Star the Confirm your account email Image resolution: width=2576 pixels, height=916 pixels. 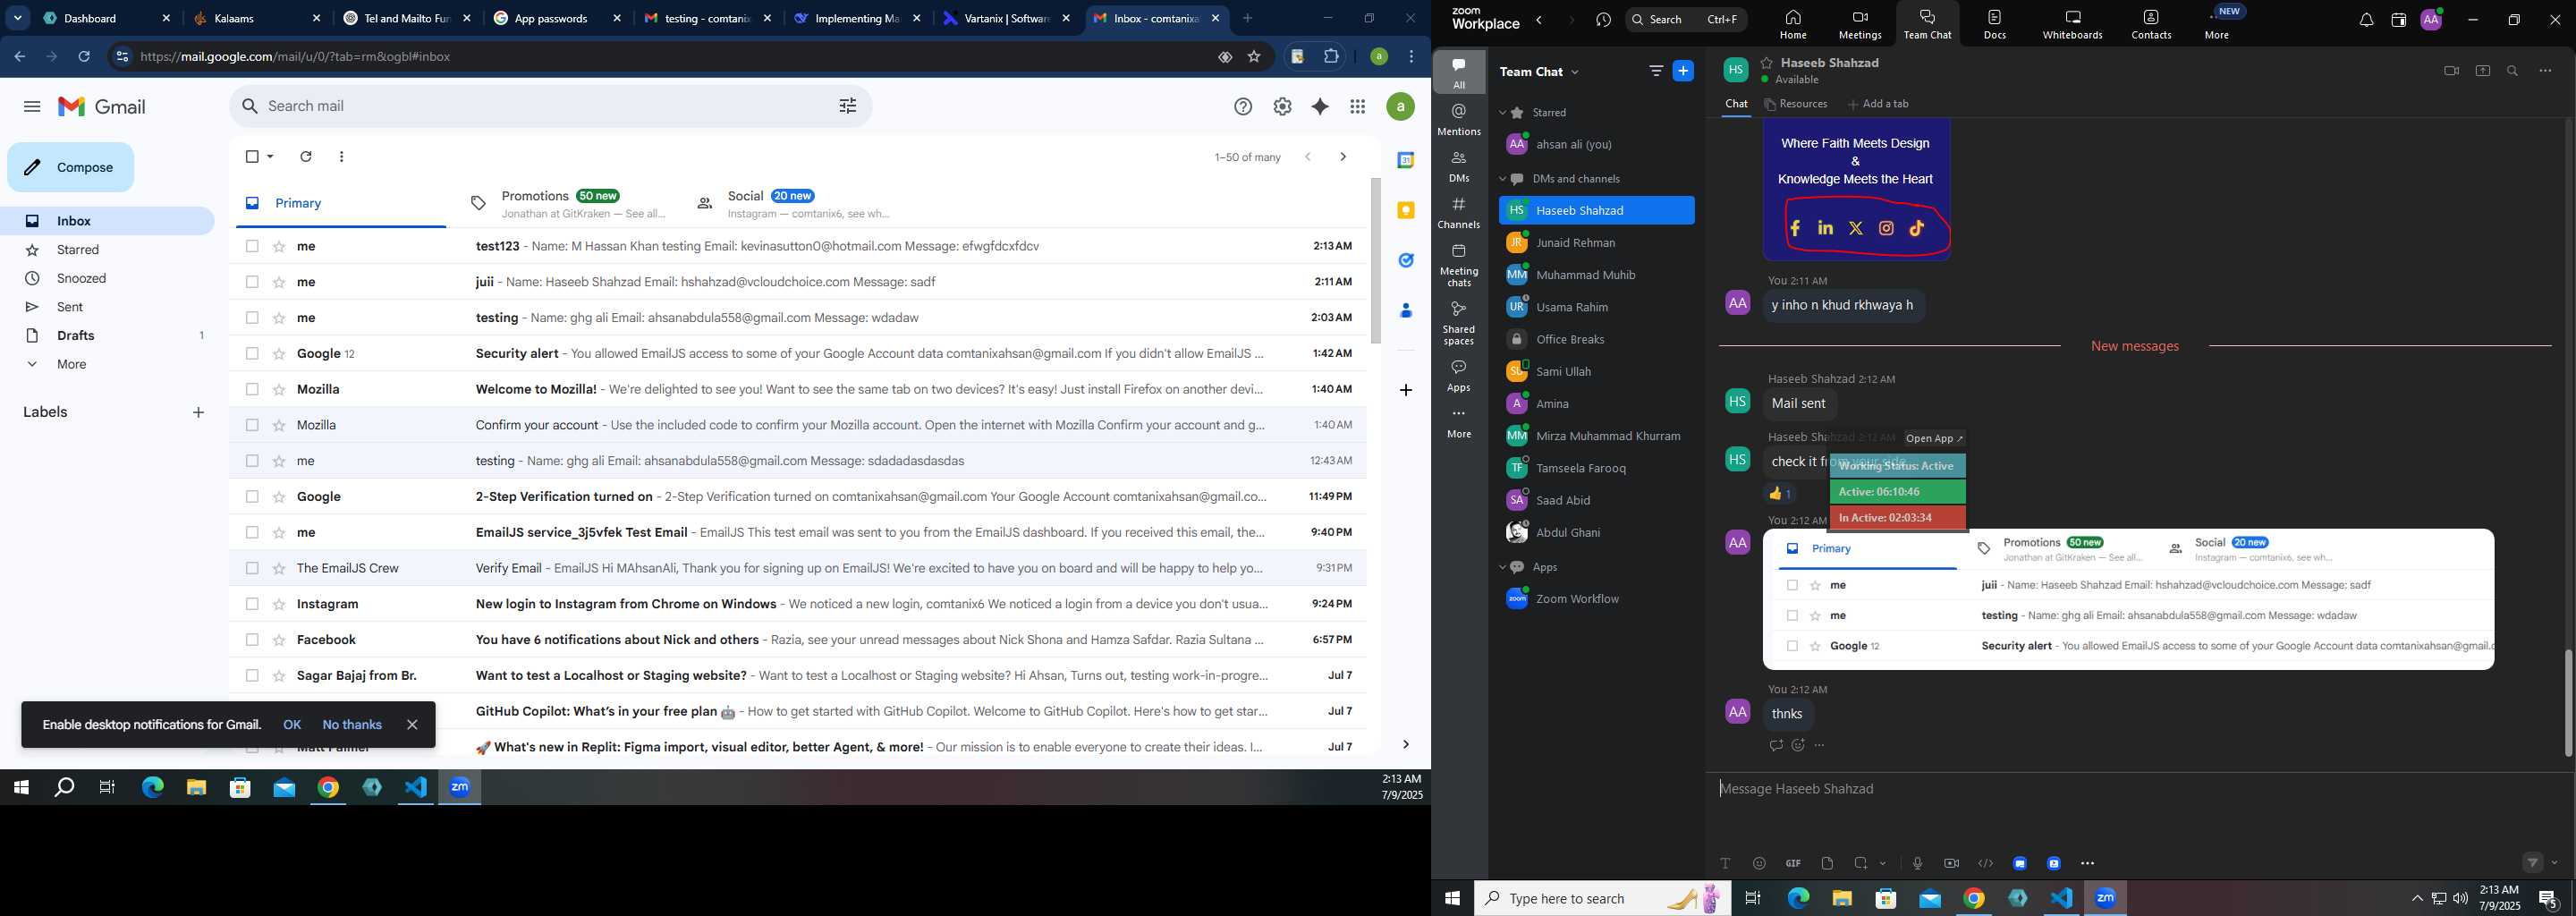click(279, 425)
